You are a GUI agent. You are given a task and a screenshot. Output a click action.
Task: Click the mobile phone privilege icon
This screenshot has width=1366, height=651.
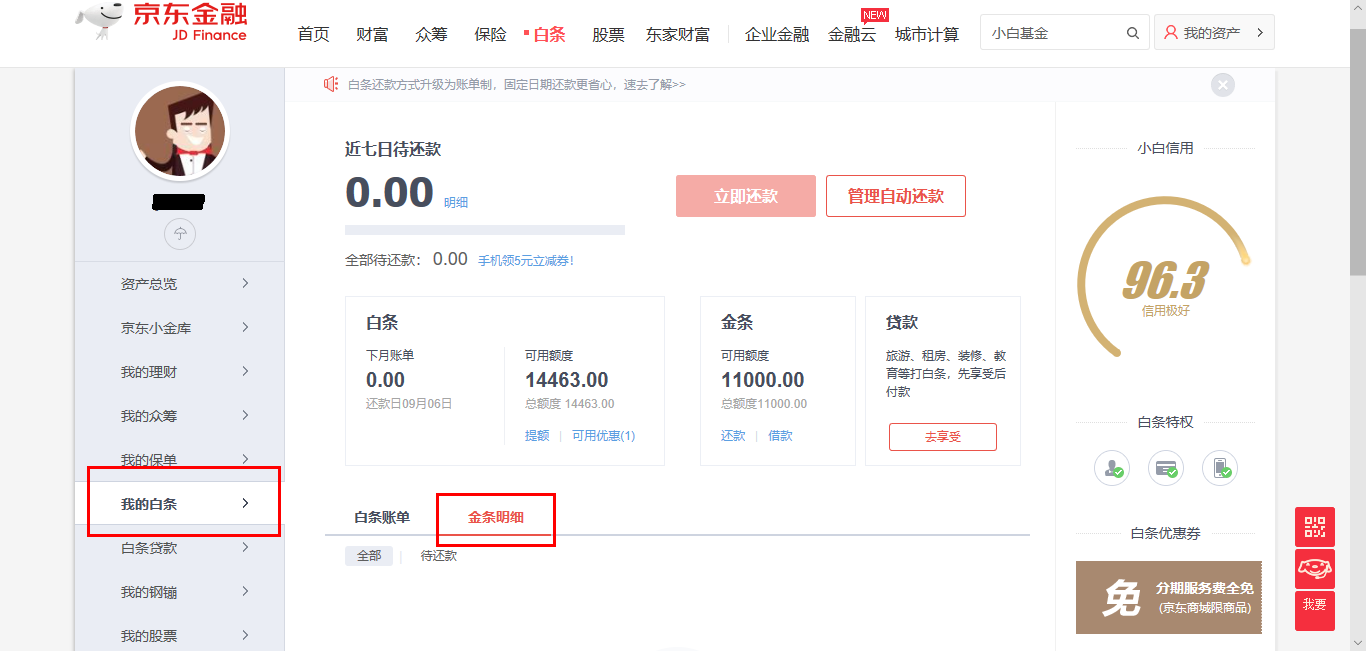tap(1220, 468)
